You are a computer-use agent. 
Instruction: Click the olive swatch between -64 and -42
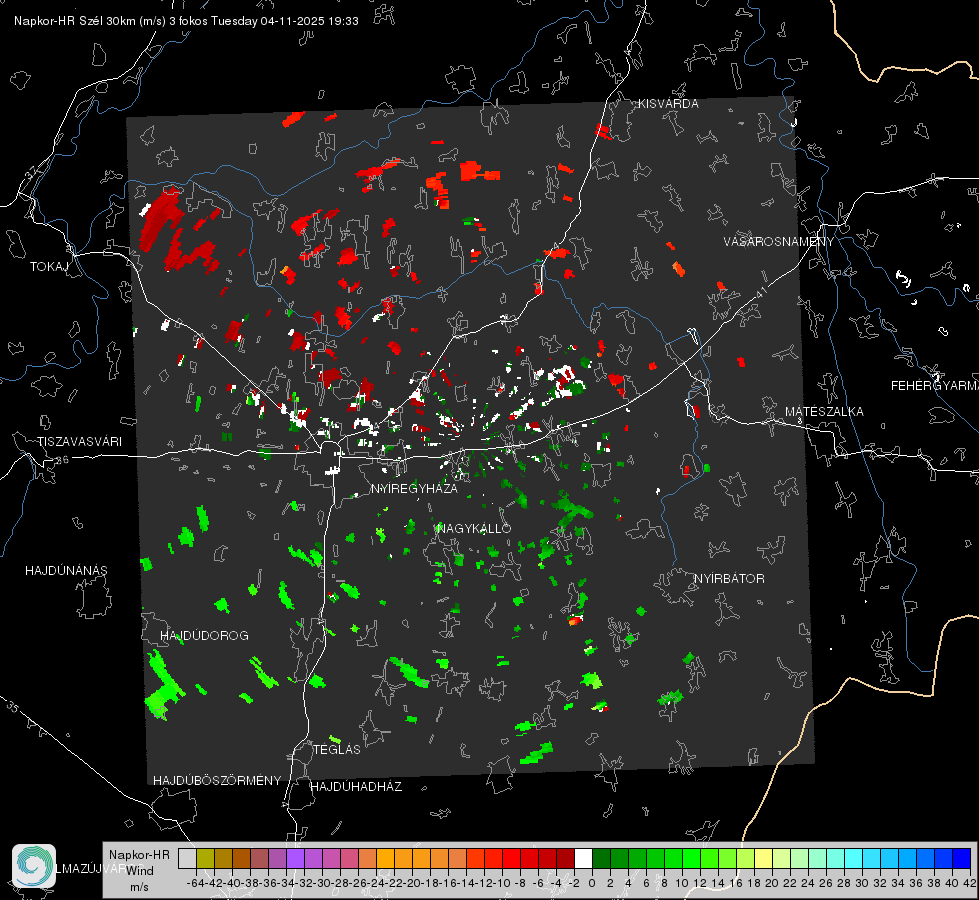(205, 858)
